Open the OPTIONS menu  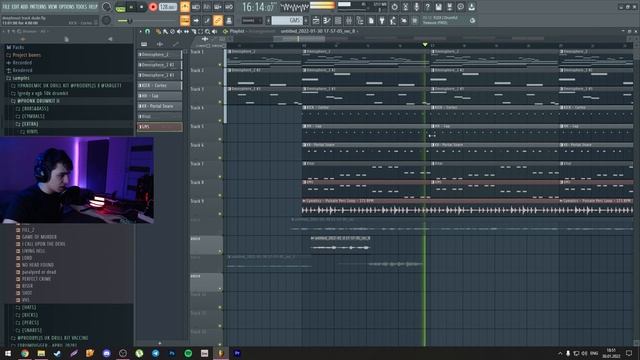pos(67,7)
